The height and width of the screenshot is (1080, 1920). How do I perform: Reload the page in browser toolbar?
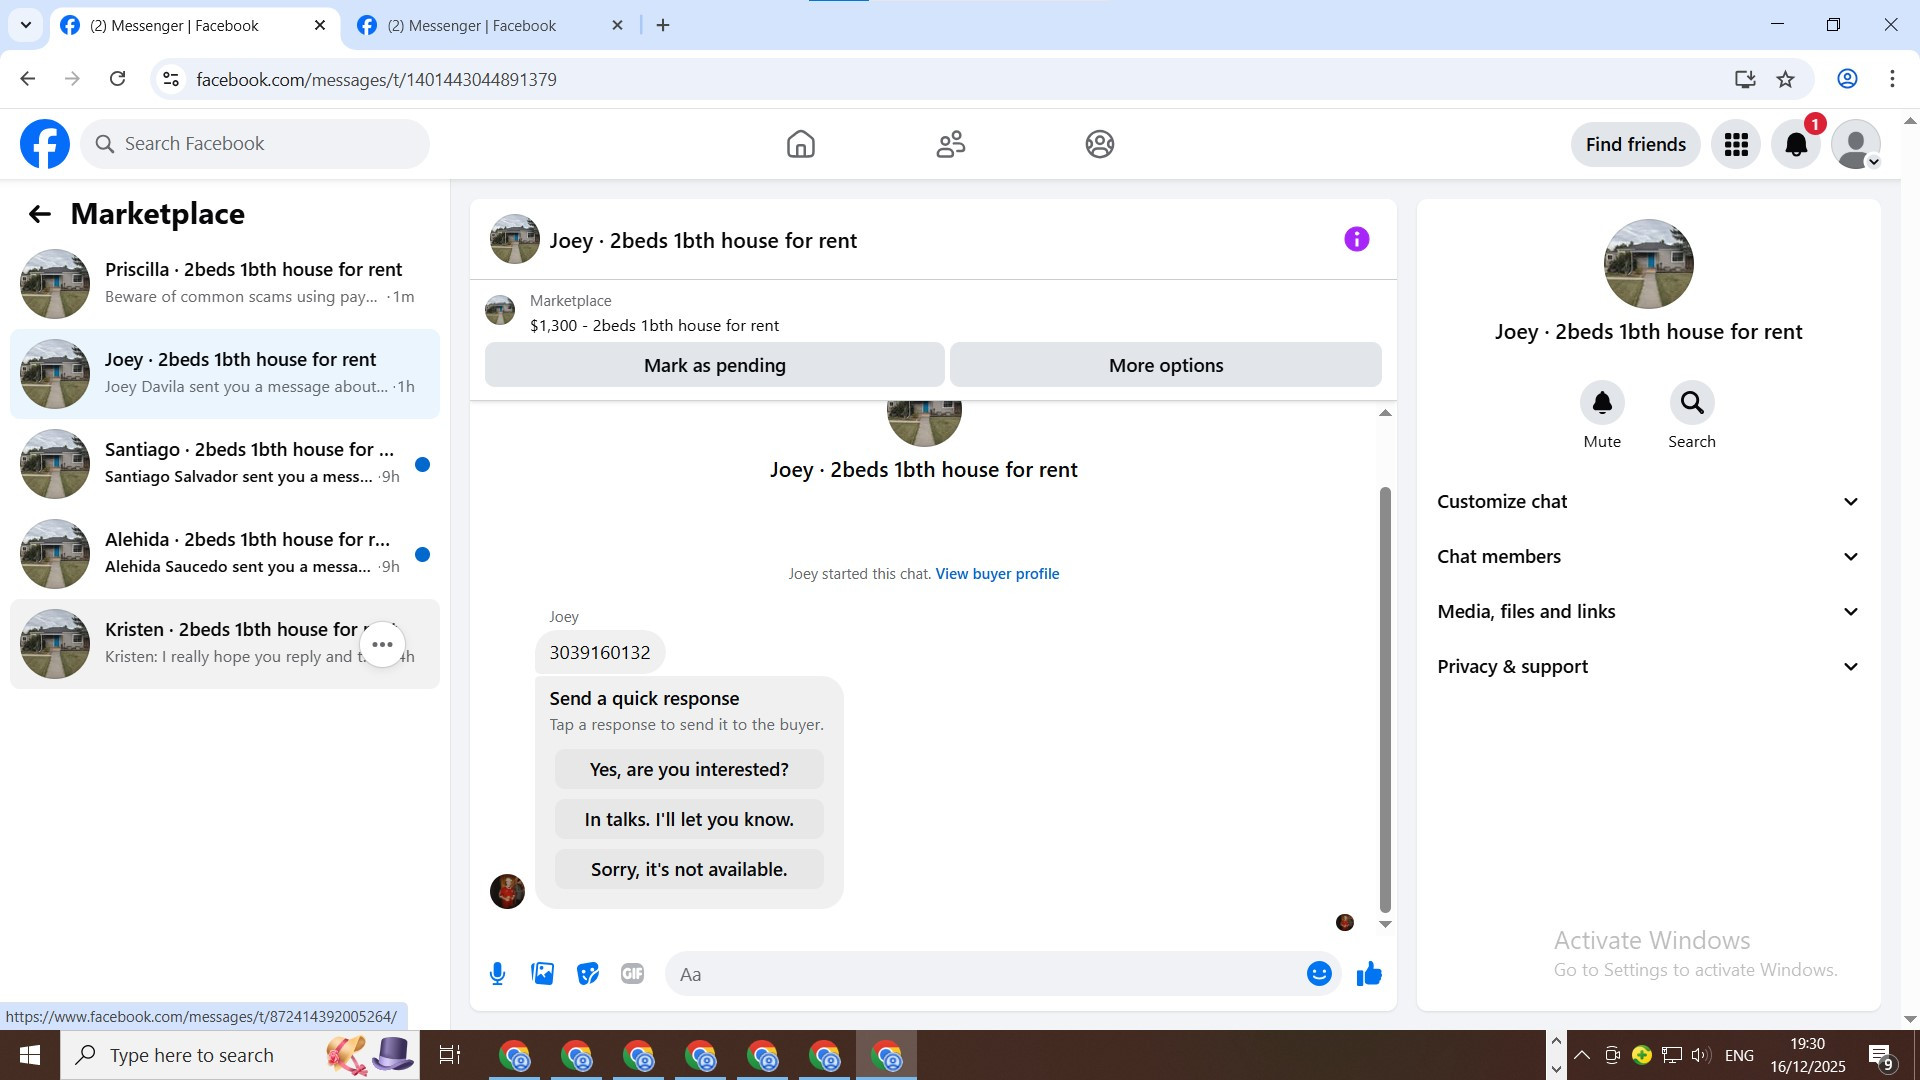tap(118, 79)
